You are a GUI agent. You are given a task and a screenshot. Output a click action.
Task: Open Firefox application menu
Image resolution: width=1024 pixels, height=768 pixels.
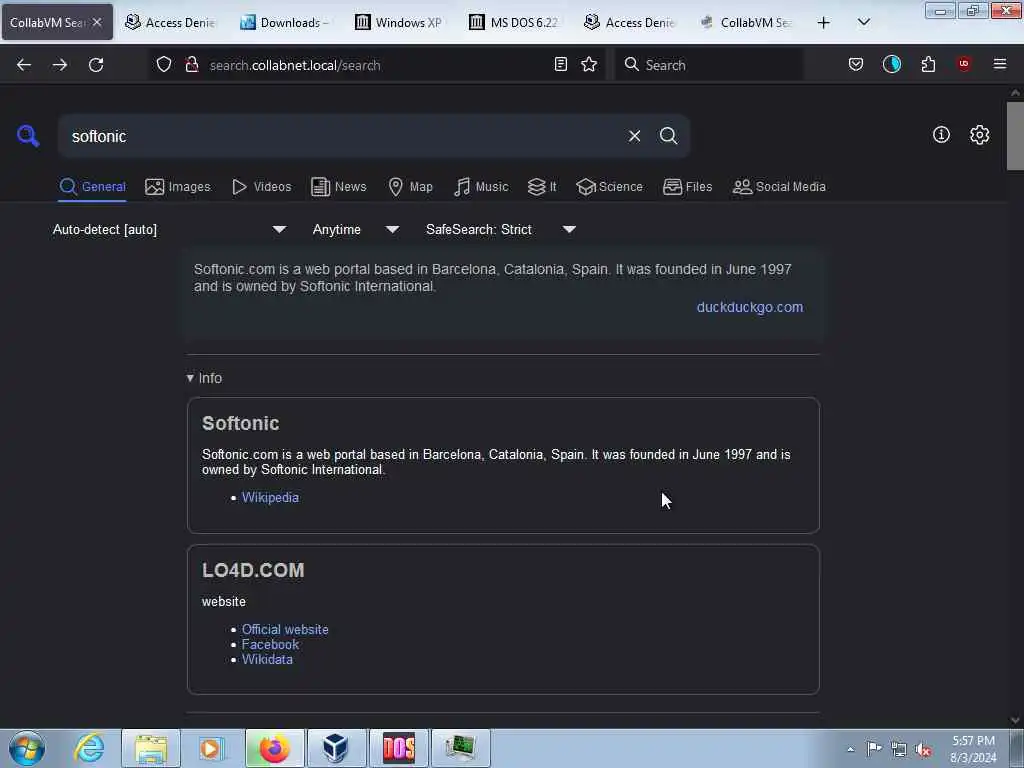pyautogui.click(x=1000, y=64)
